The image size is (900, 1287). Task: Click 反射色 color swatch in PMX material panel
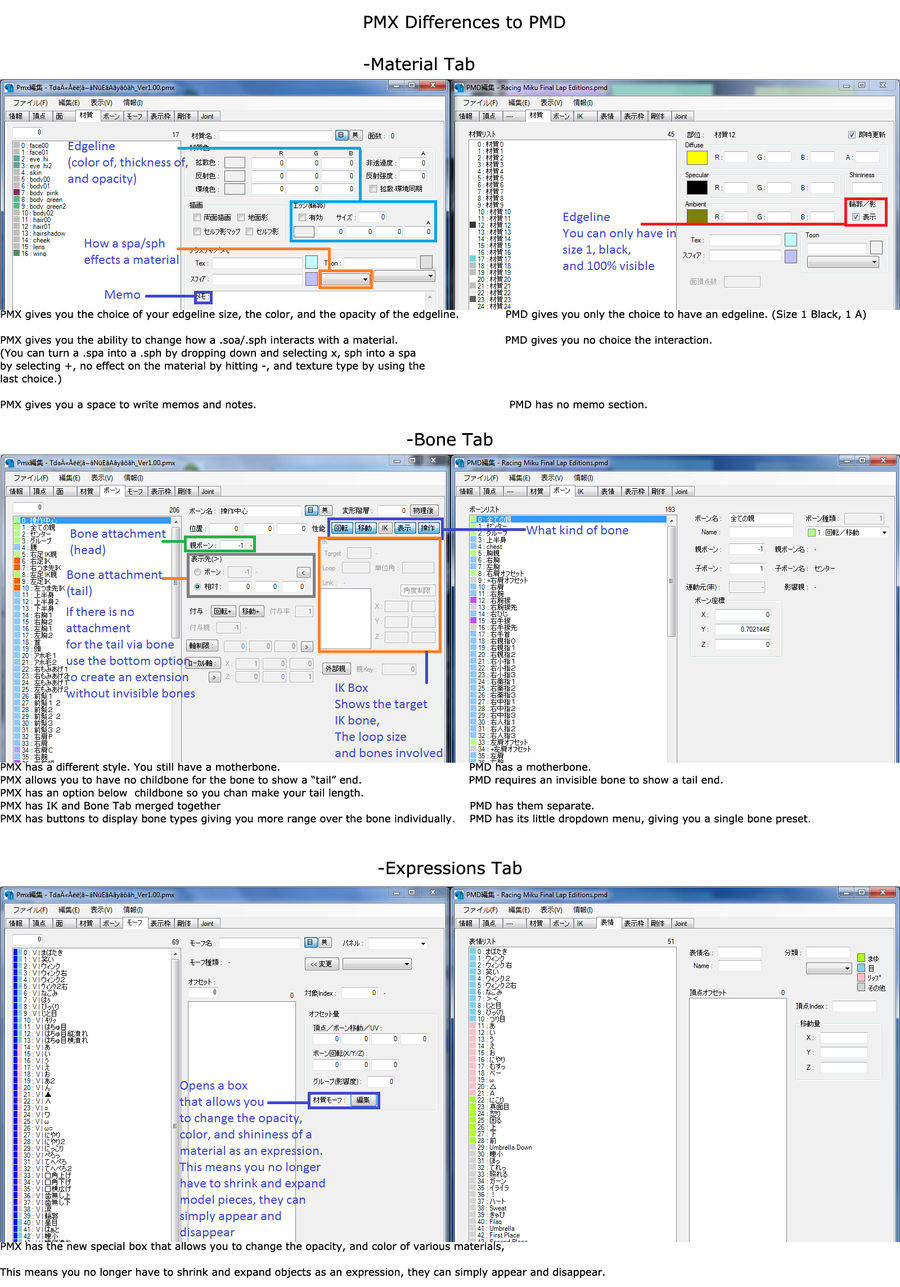click(x=235, y=175)
